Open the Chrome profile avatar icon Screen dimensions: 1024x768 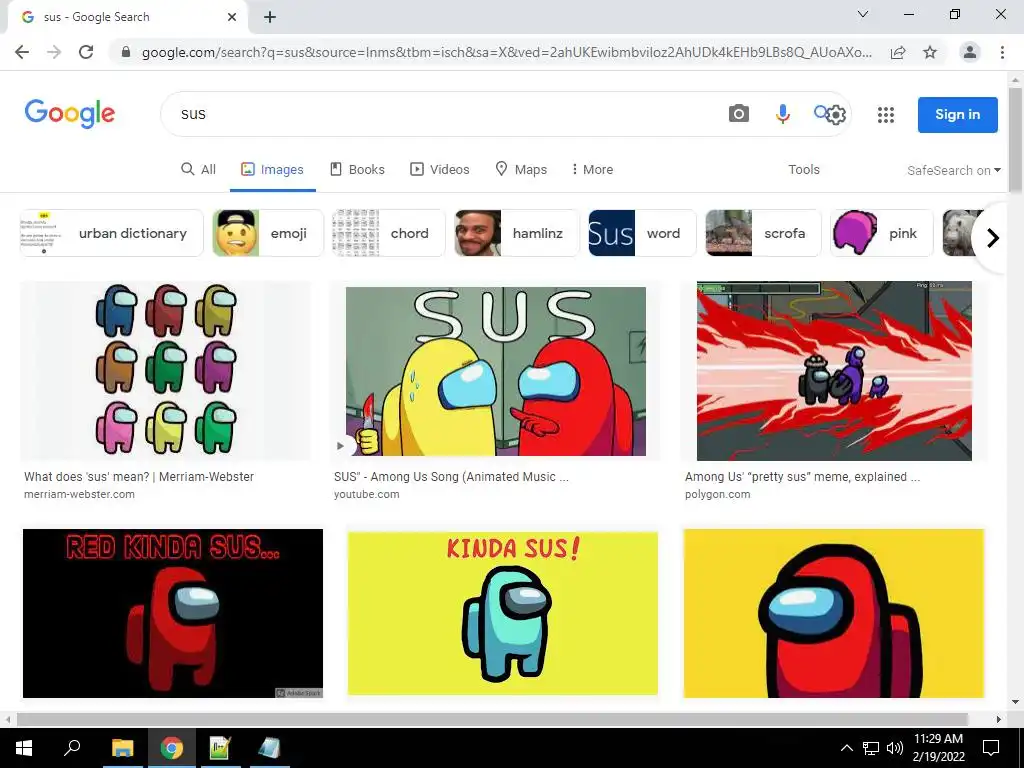970,52
